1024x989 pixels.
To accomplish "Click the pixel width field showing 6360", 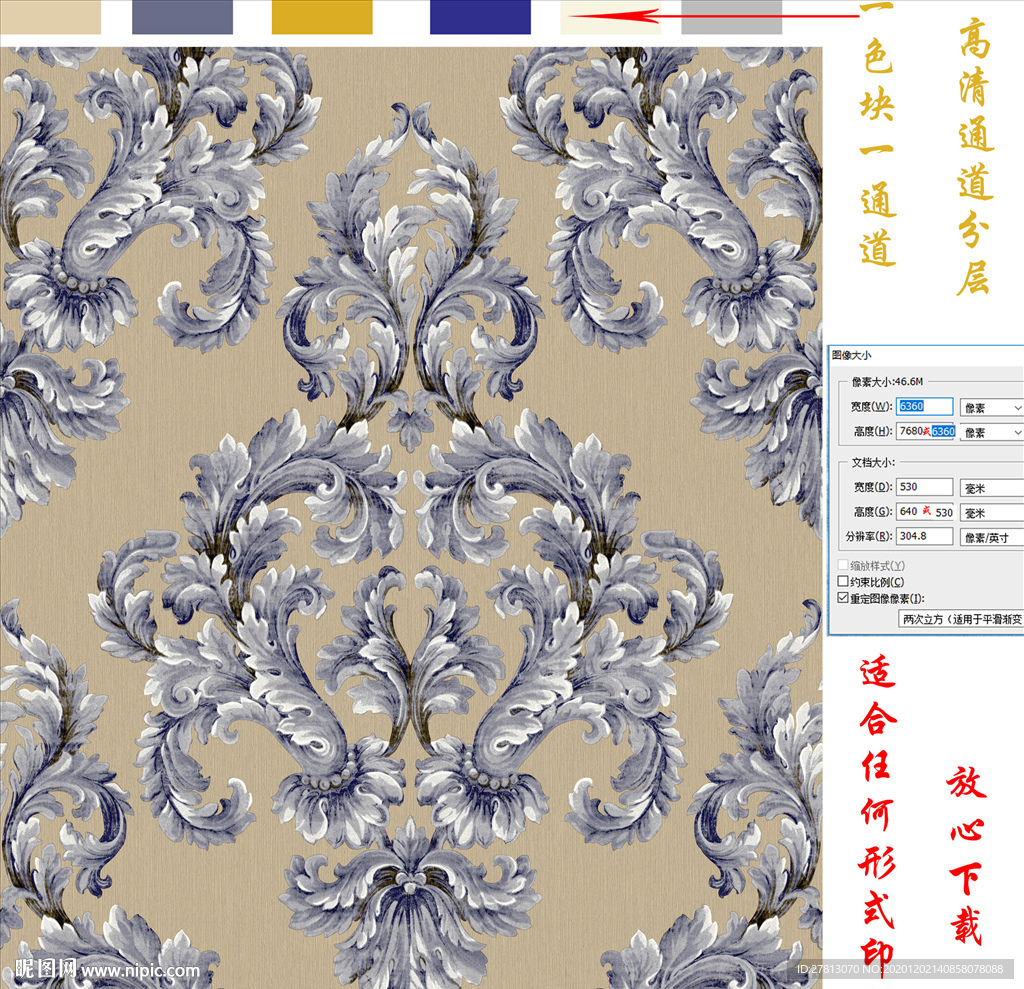I will [924, 406].
